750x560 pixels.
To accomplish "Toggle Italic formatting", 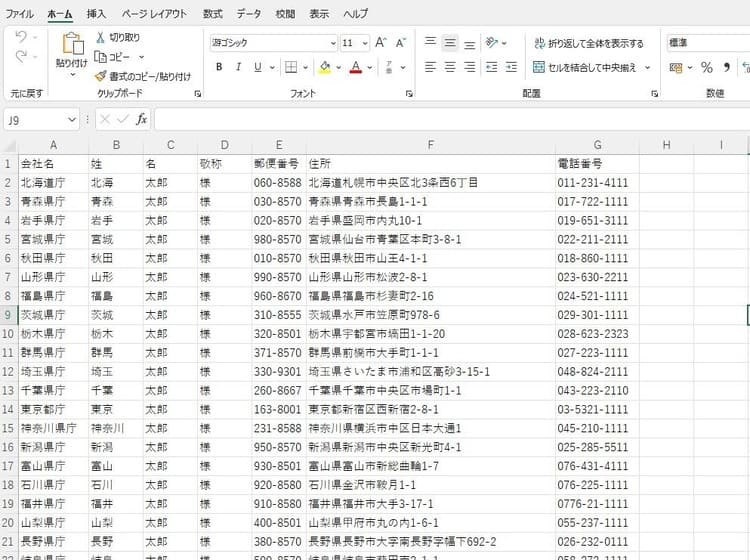I will [x=238, y=67].
